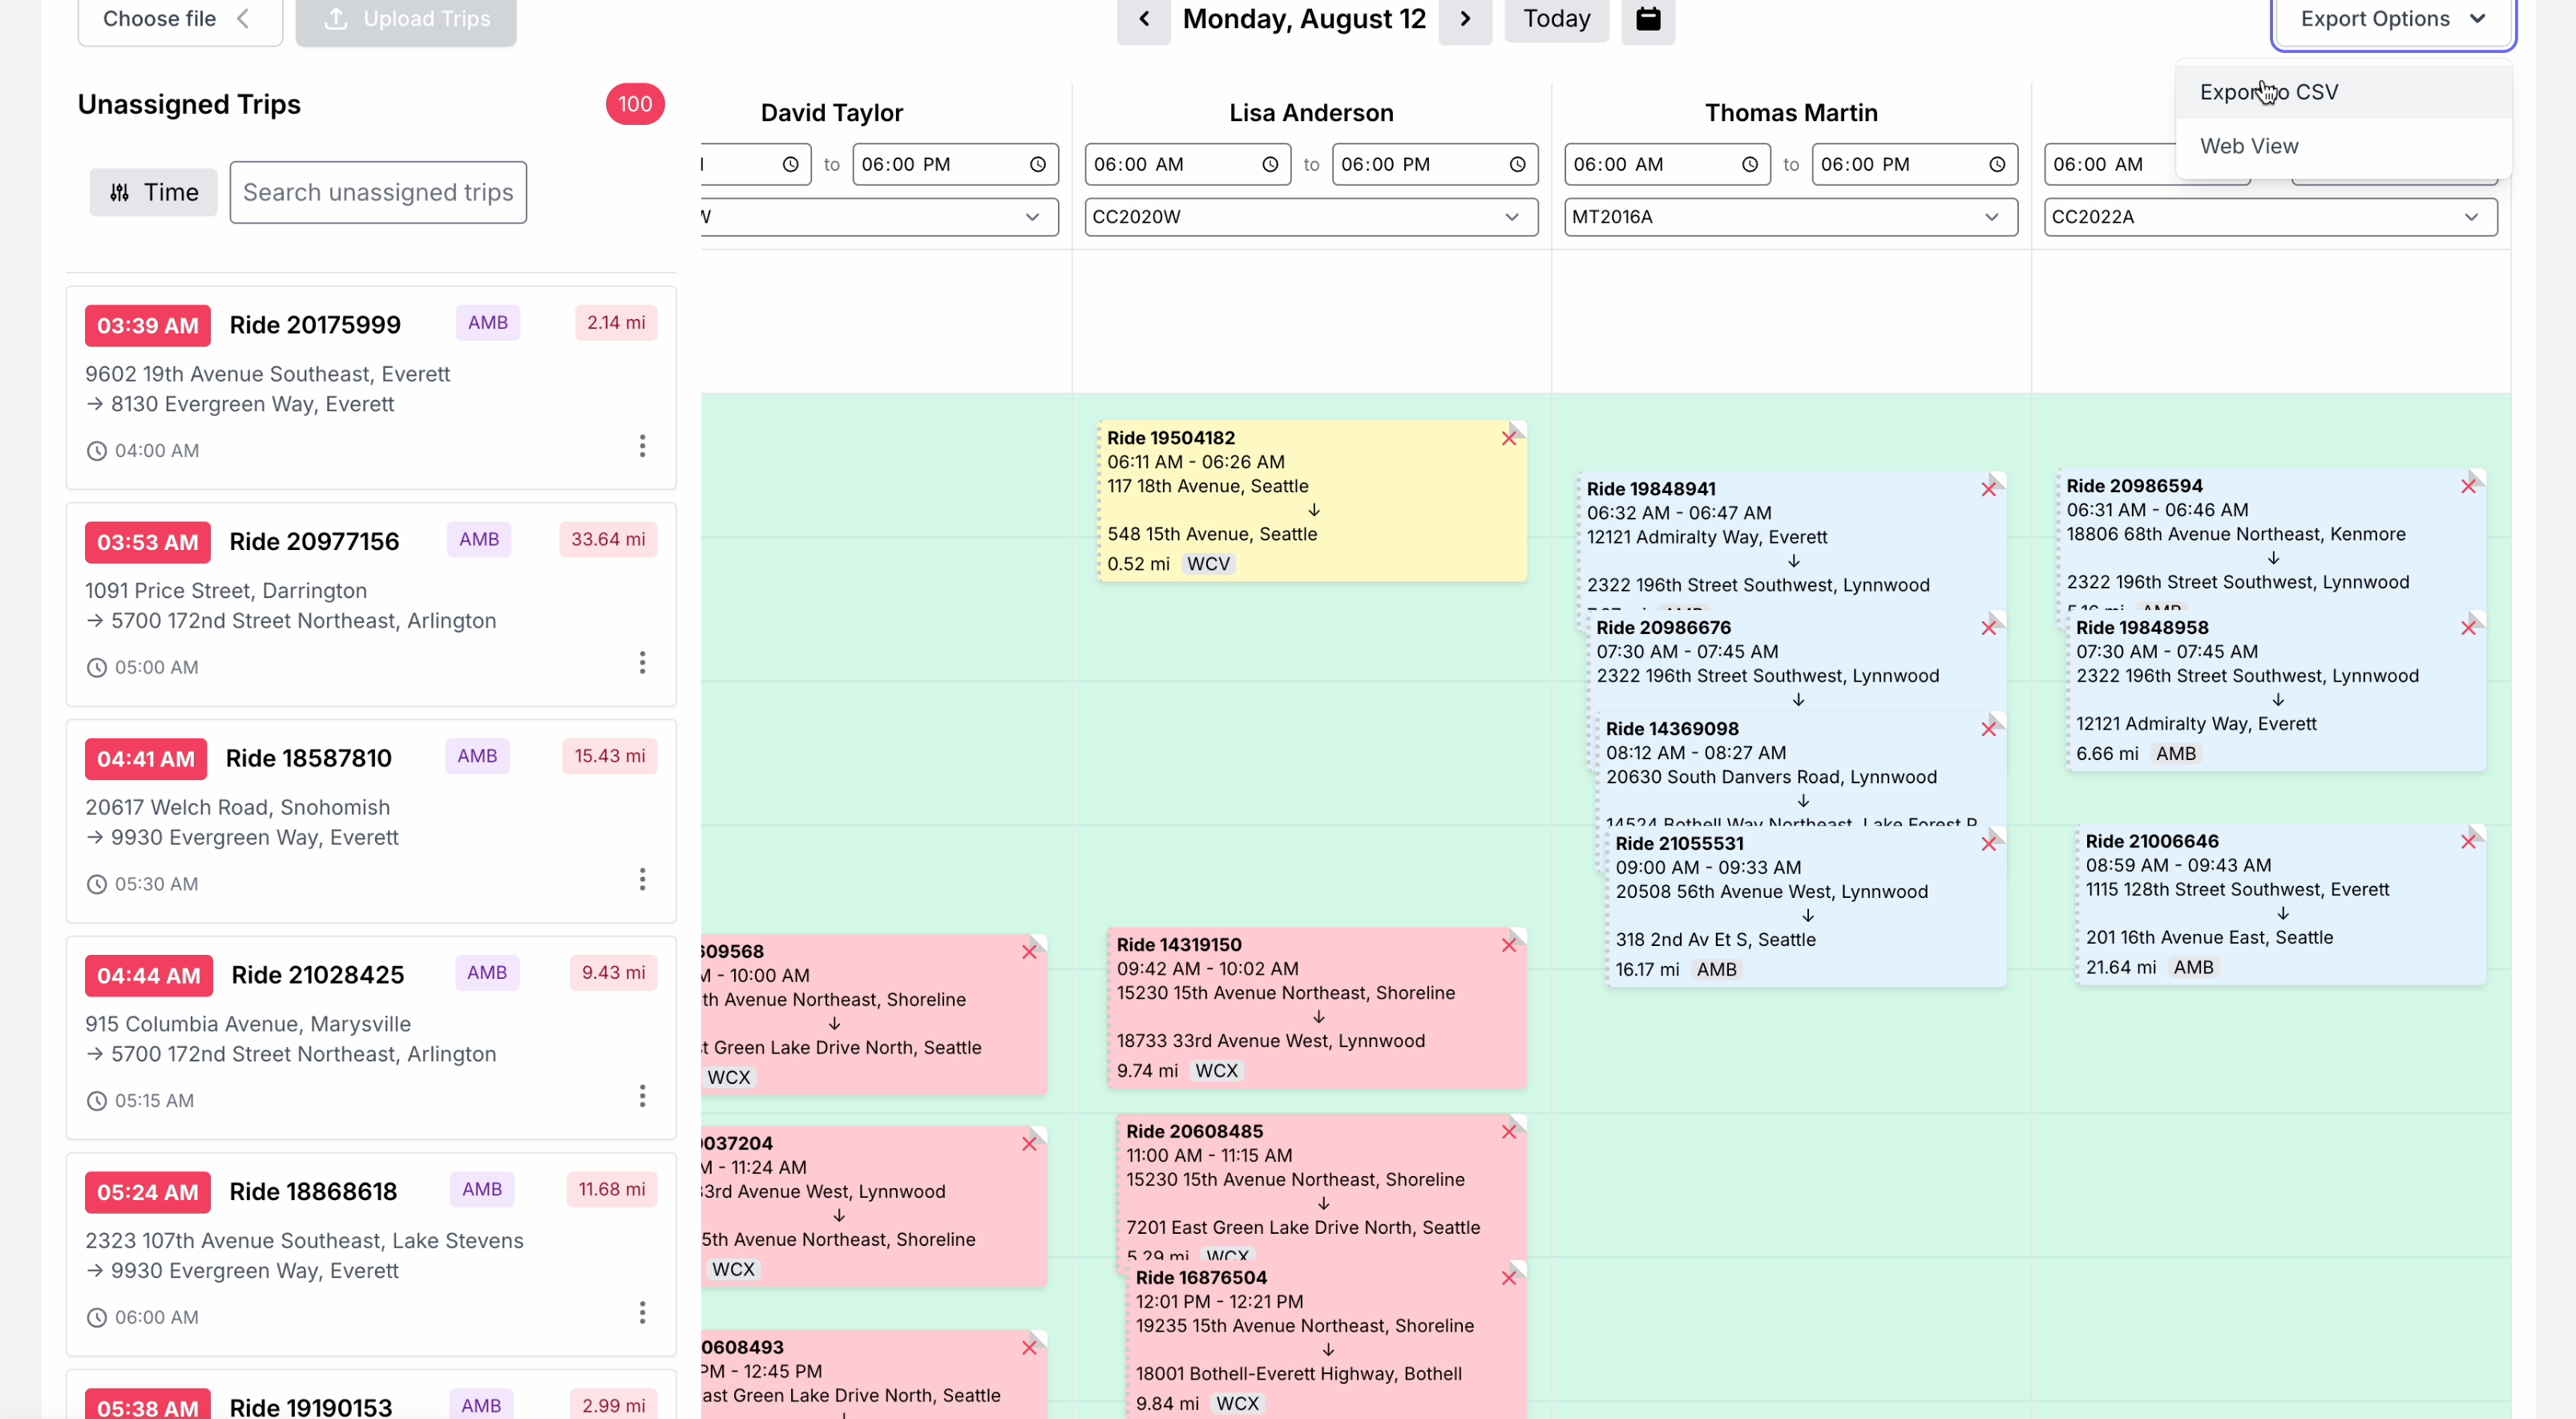The width and height of the screenshot is (2576, 1419).
Task: Open three-dot menu for Ride 18587810
Action: [x=642, y=879]
